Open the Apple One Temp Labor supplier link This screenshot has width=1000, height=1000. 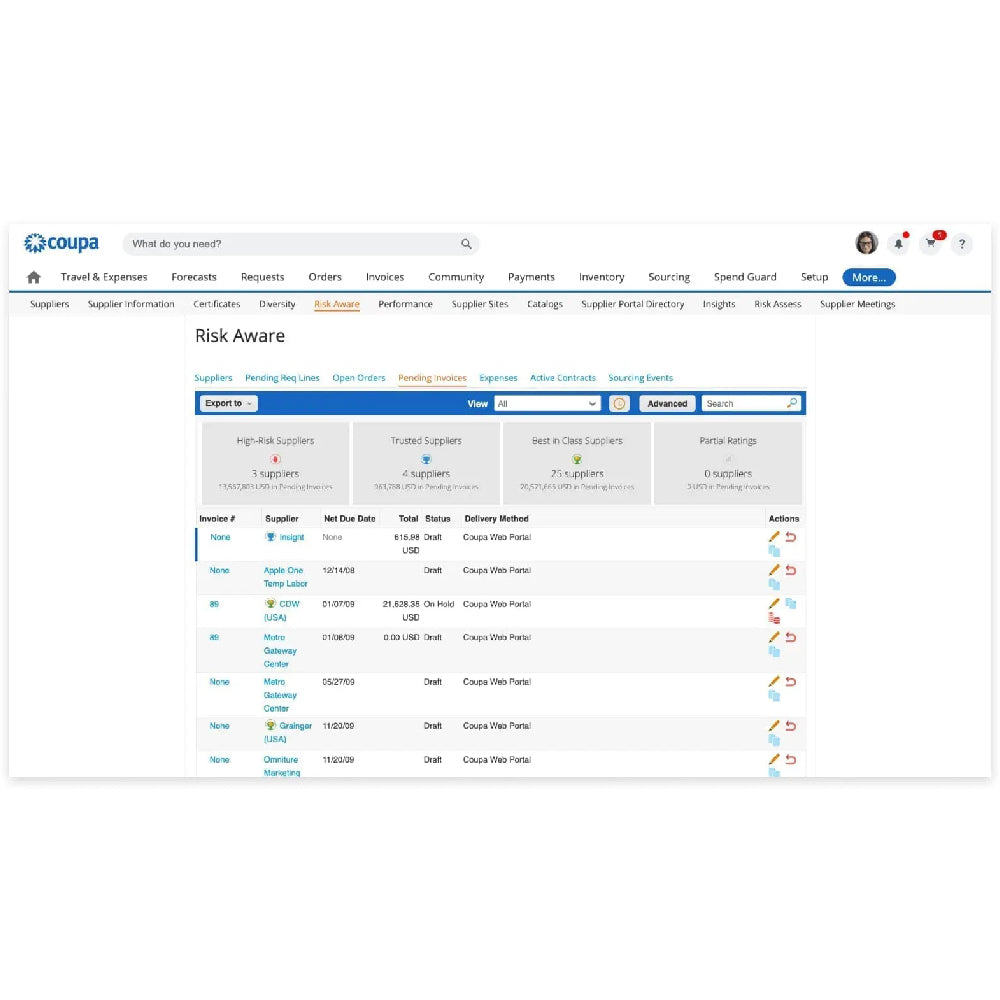click(x=285, y=577)
